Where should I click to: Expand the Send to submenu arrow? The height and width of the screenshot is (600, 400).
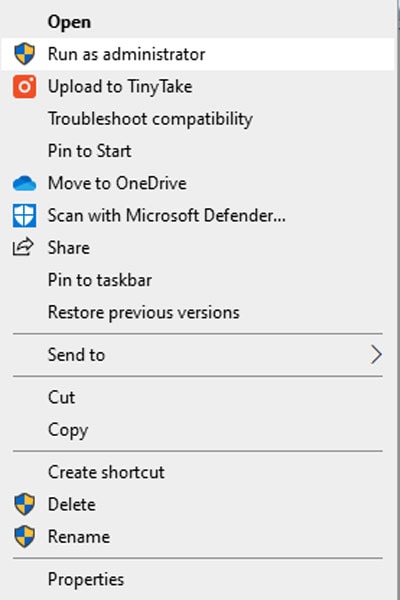(x=376, y=354)
